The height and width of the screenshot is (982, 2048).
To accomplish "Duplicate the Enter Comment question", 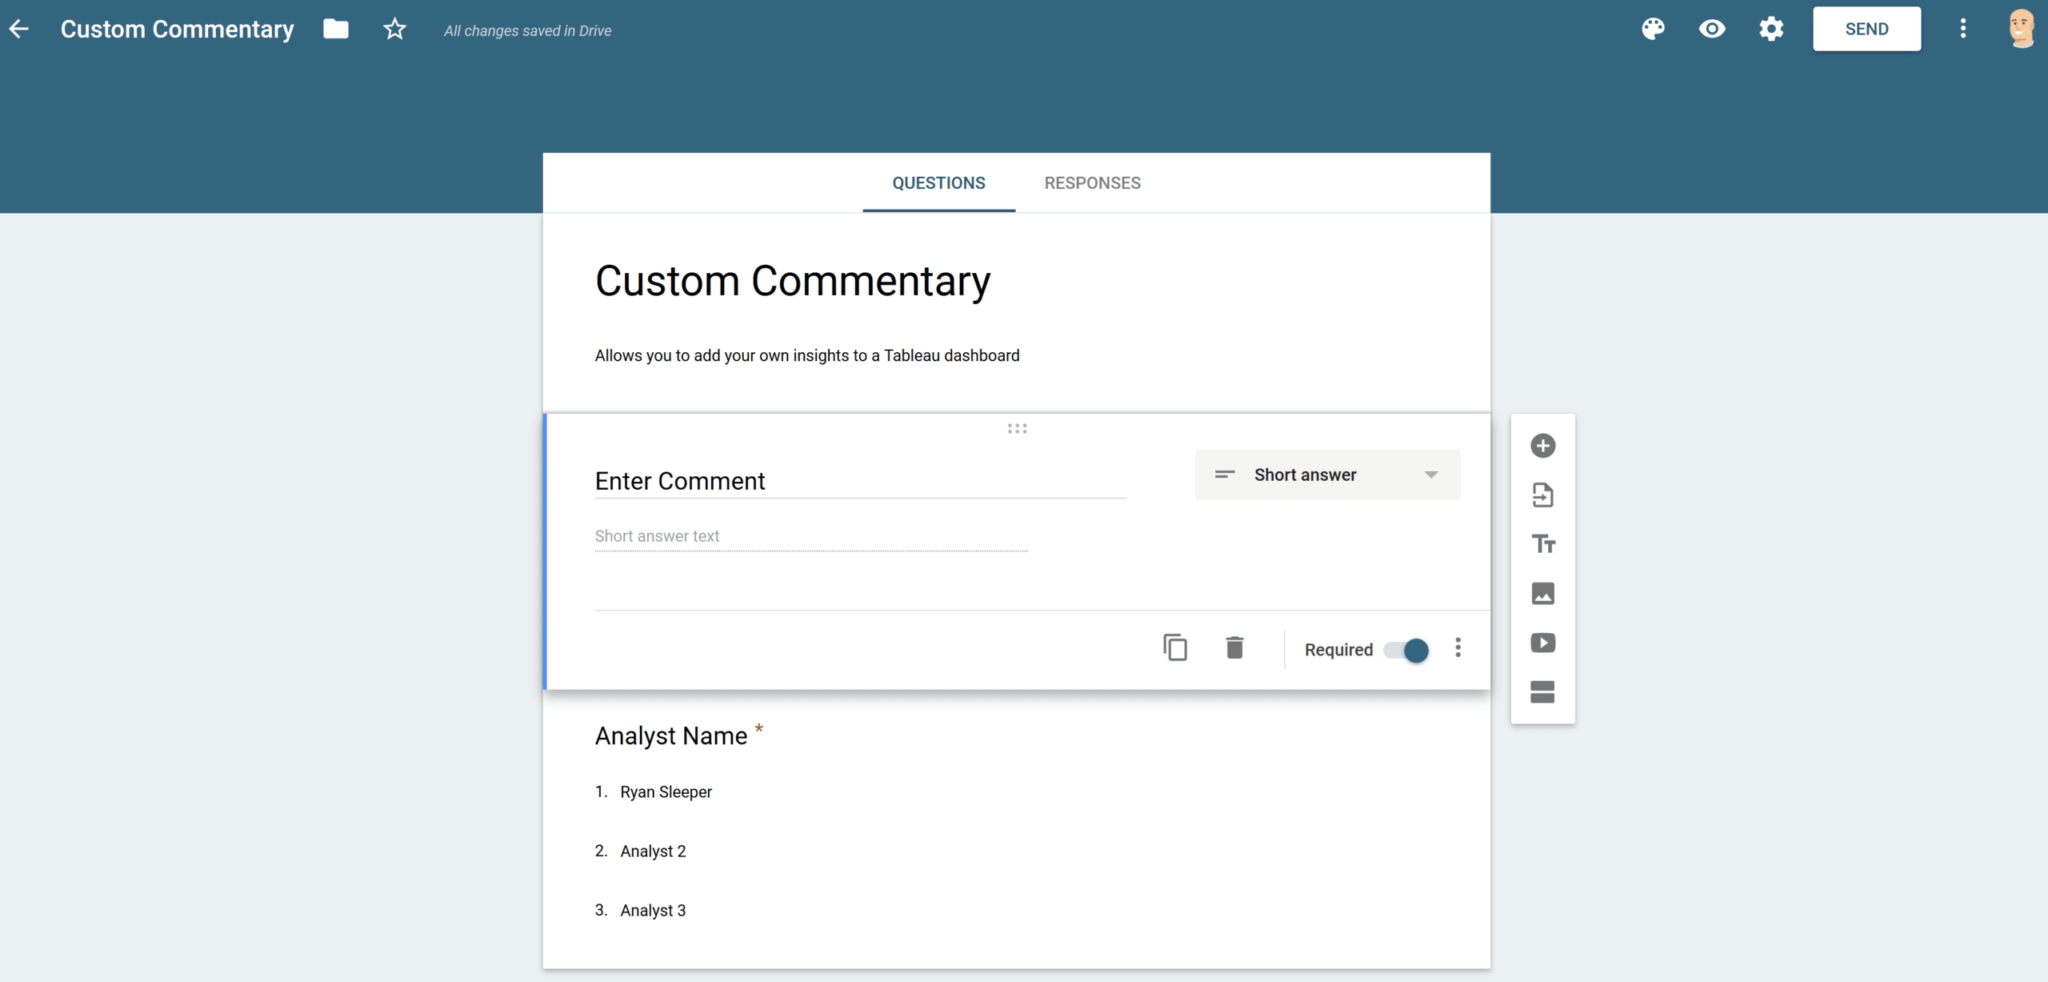I will tap(1174, 648).
